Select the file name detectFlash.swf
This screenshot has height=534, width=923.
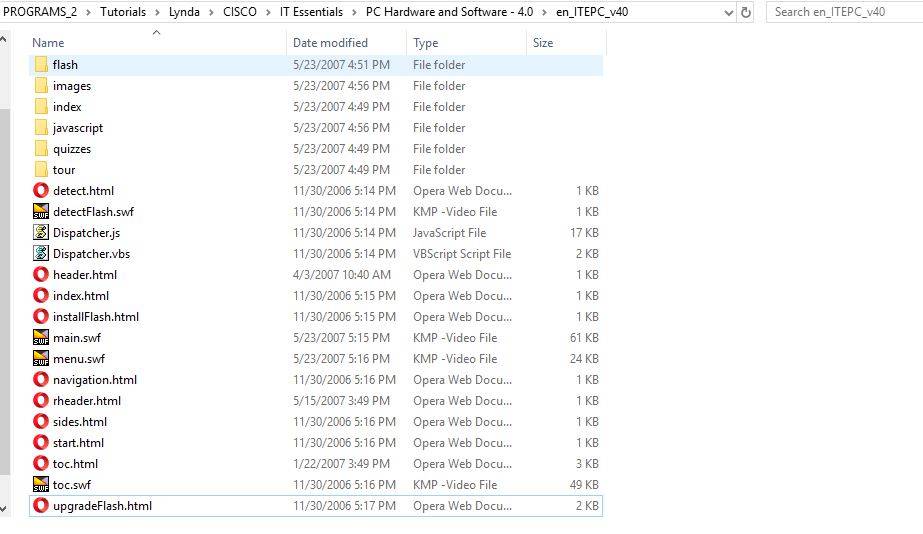(x=94, y=212)
